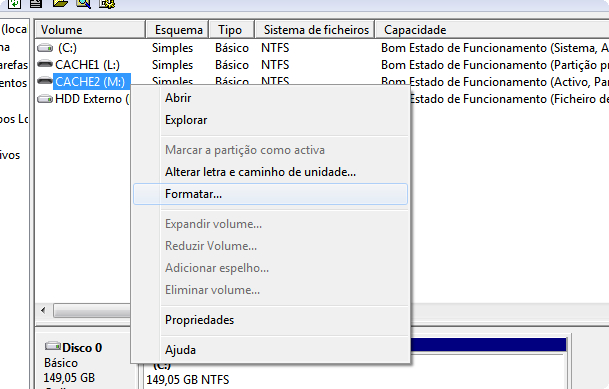Click the drive icon beside CACHE1 (L:)

(x=45, y=64)
